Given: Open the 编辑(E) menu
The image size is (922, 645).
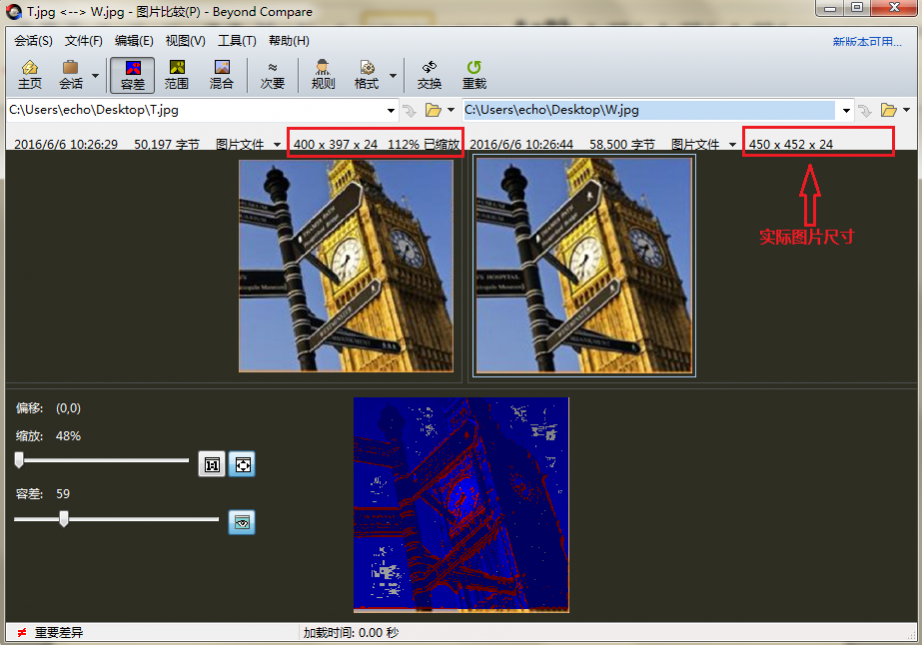Looking at the screenshot, I should (x=134, y=41).
